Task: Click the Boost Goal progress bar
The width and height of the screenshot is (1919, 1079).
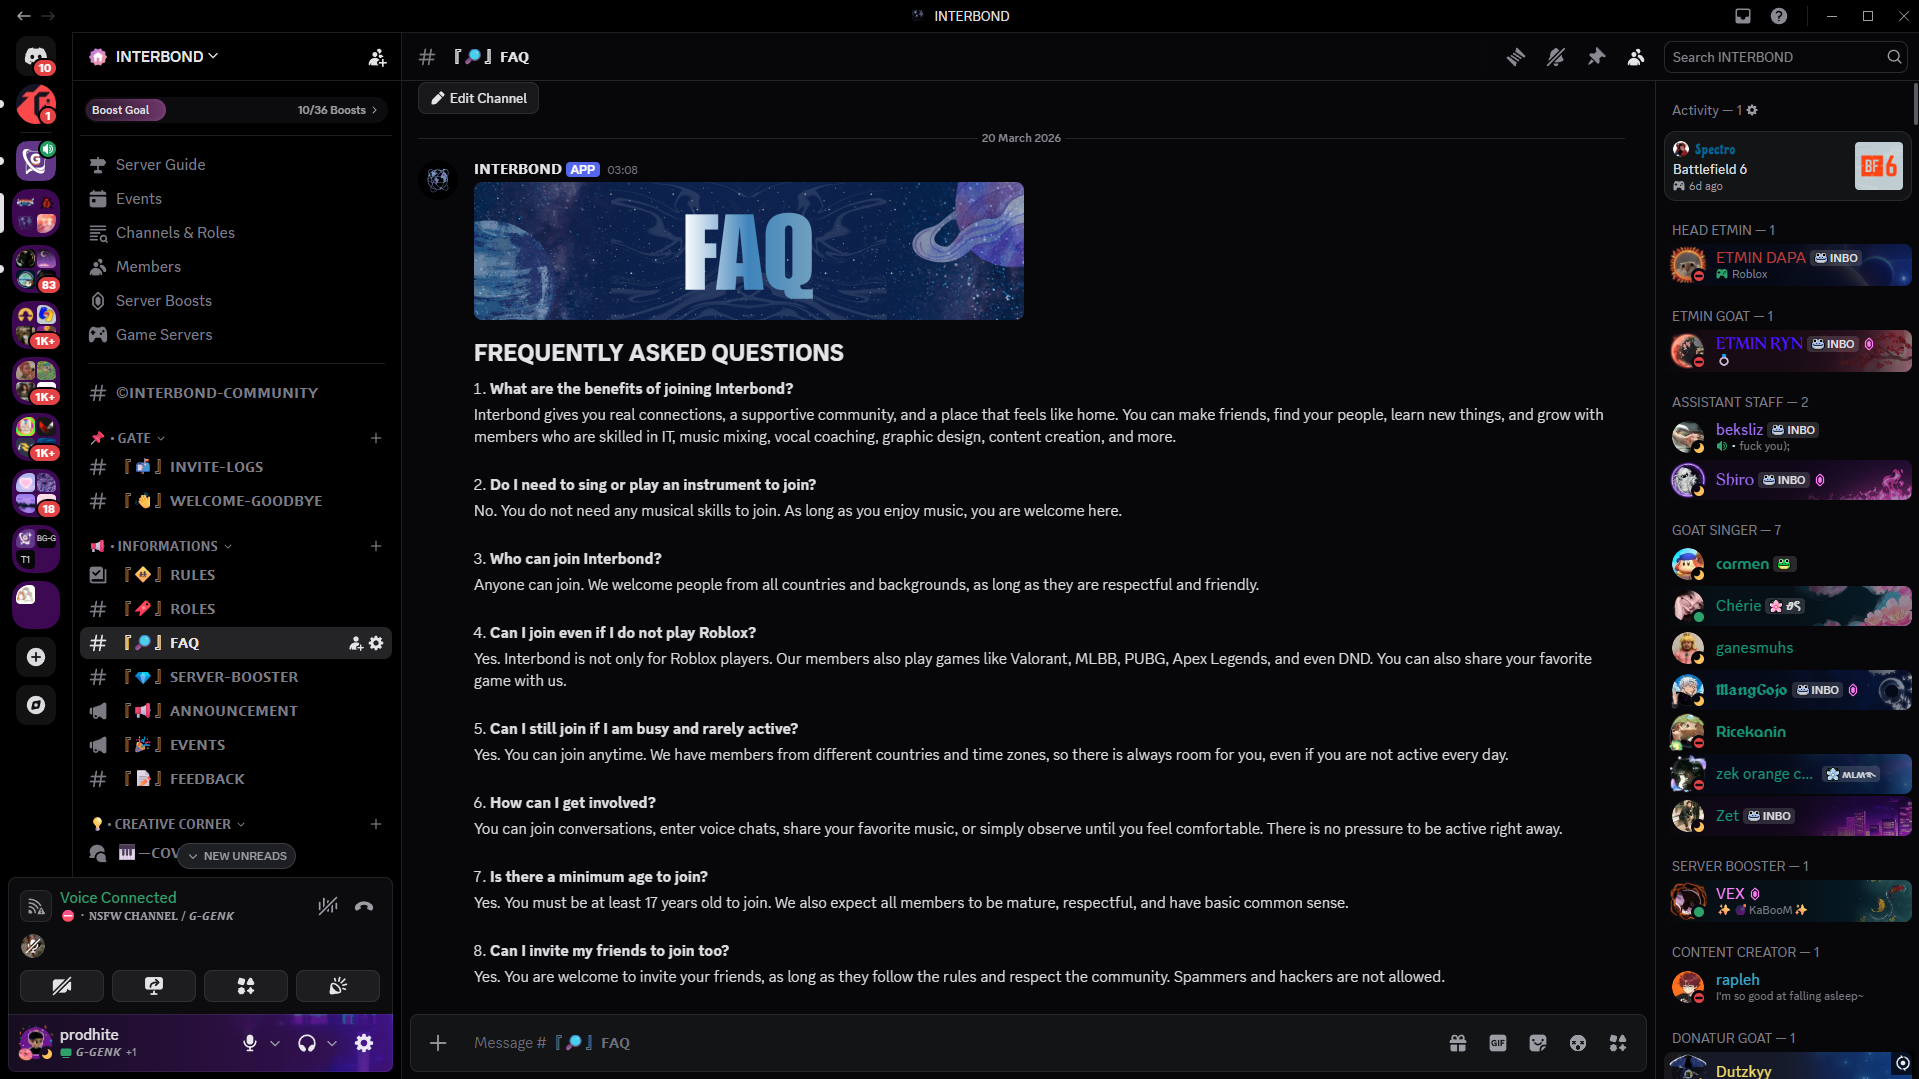Action: click(236, 110)
